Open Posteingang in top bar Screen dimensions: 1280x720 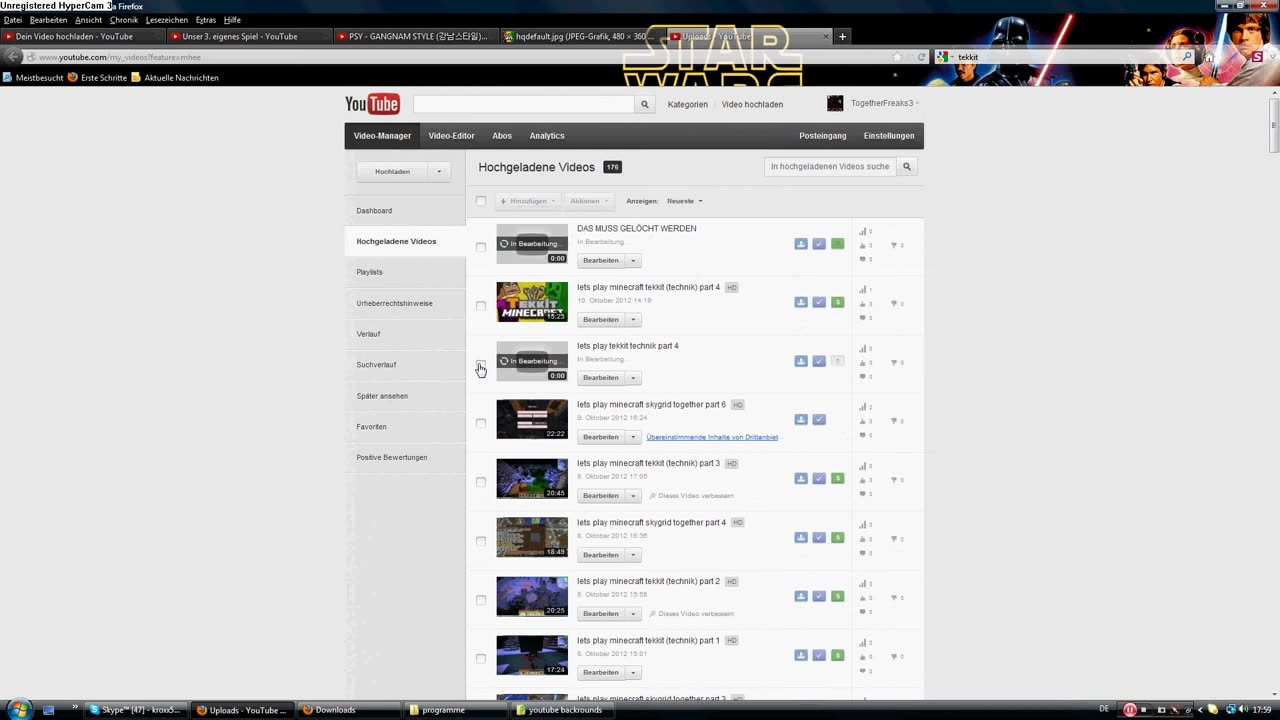click(x=823, y=136)
